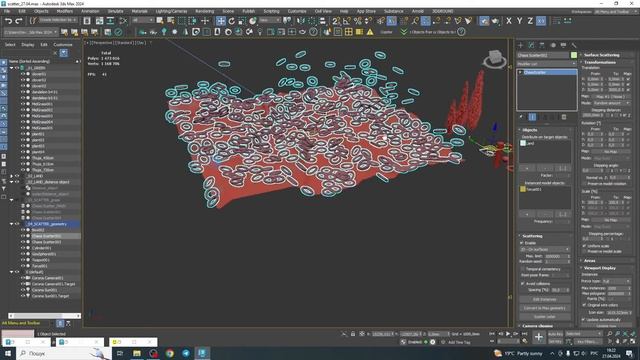Open the Animation menu
The width and height of the screenshot is (640, 360).
(x=90, y=11)
